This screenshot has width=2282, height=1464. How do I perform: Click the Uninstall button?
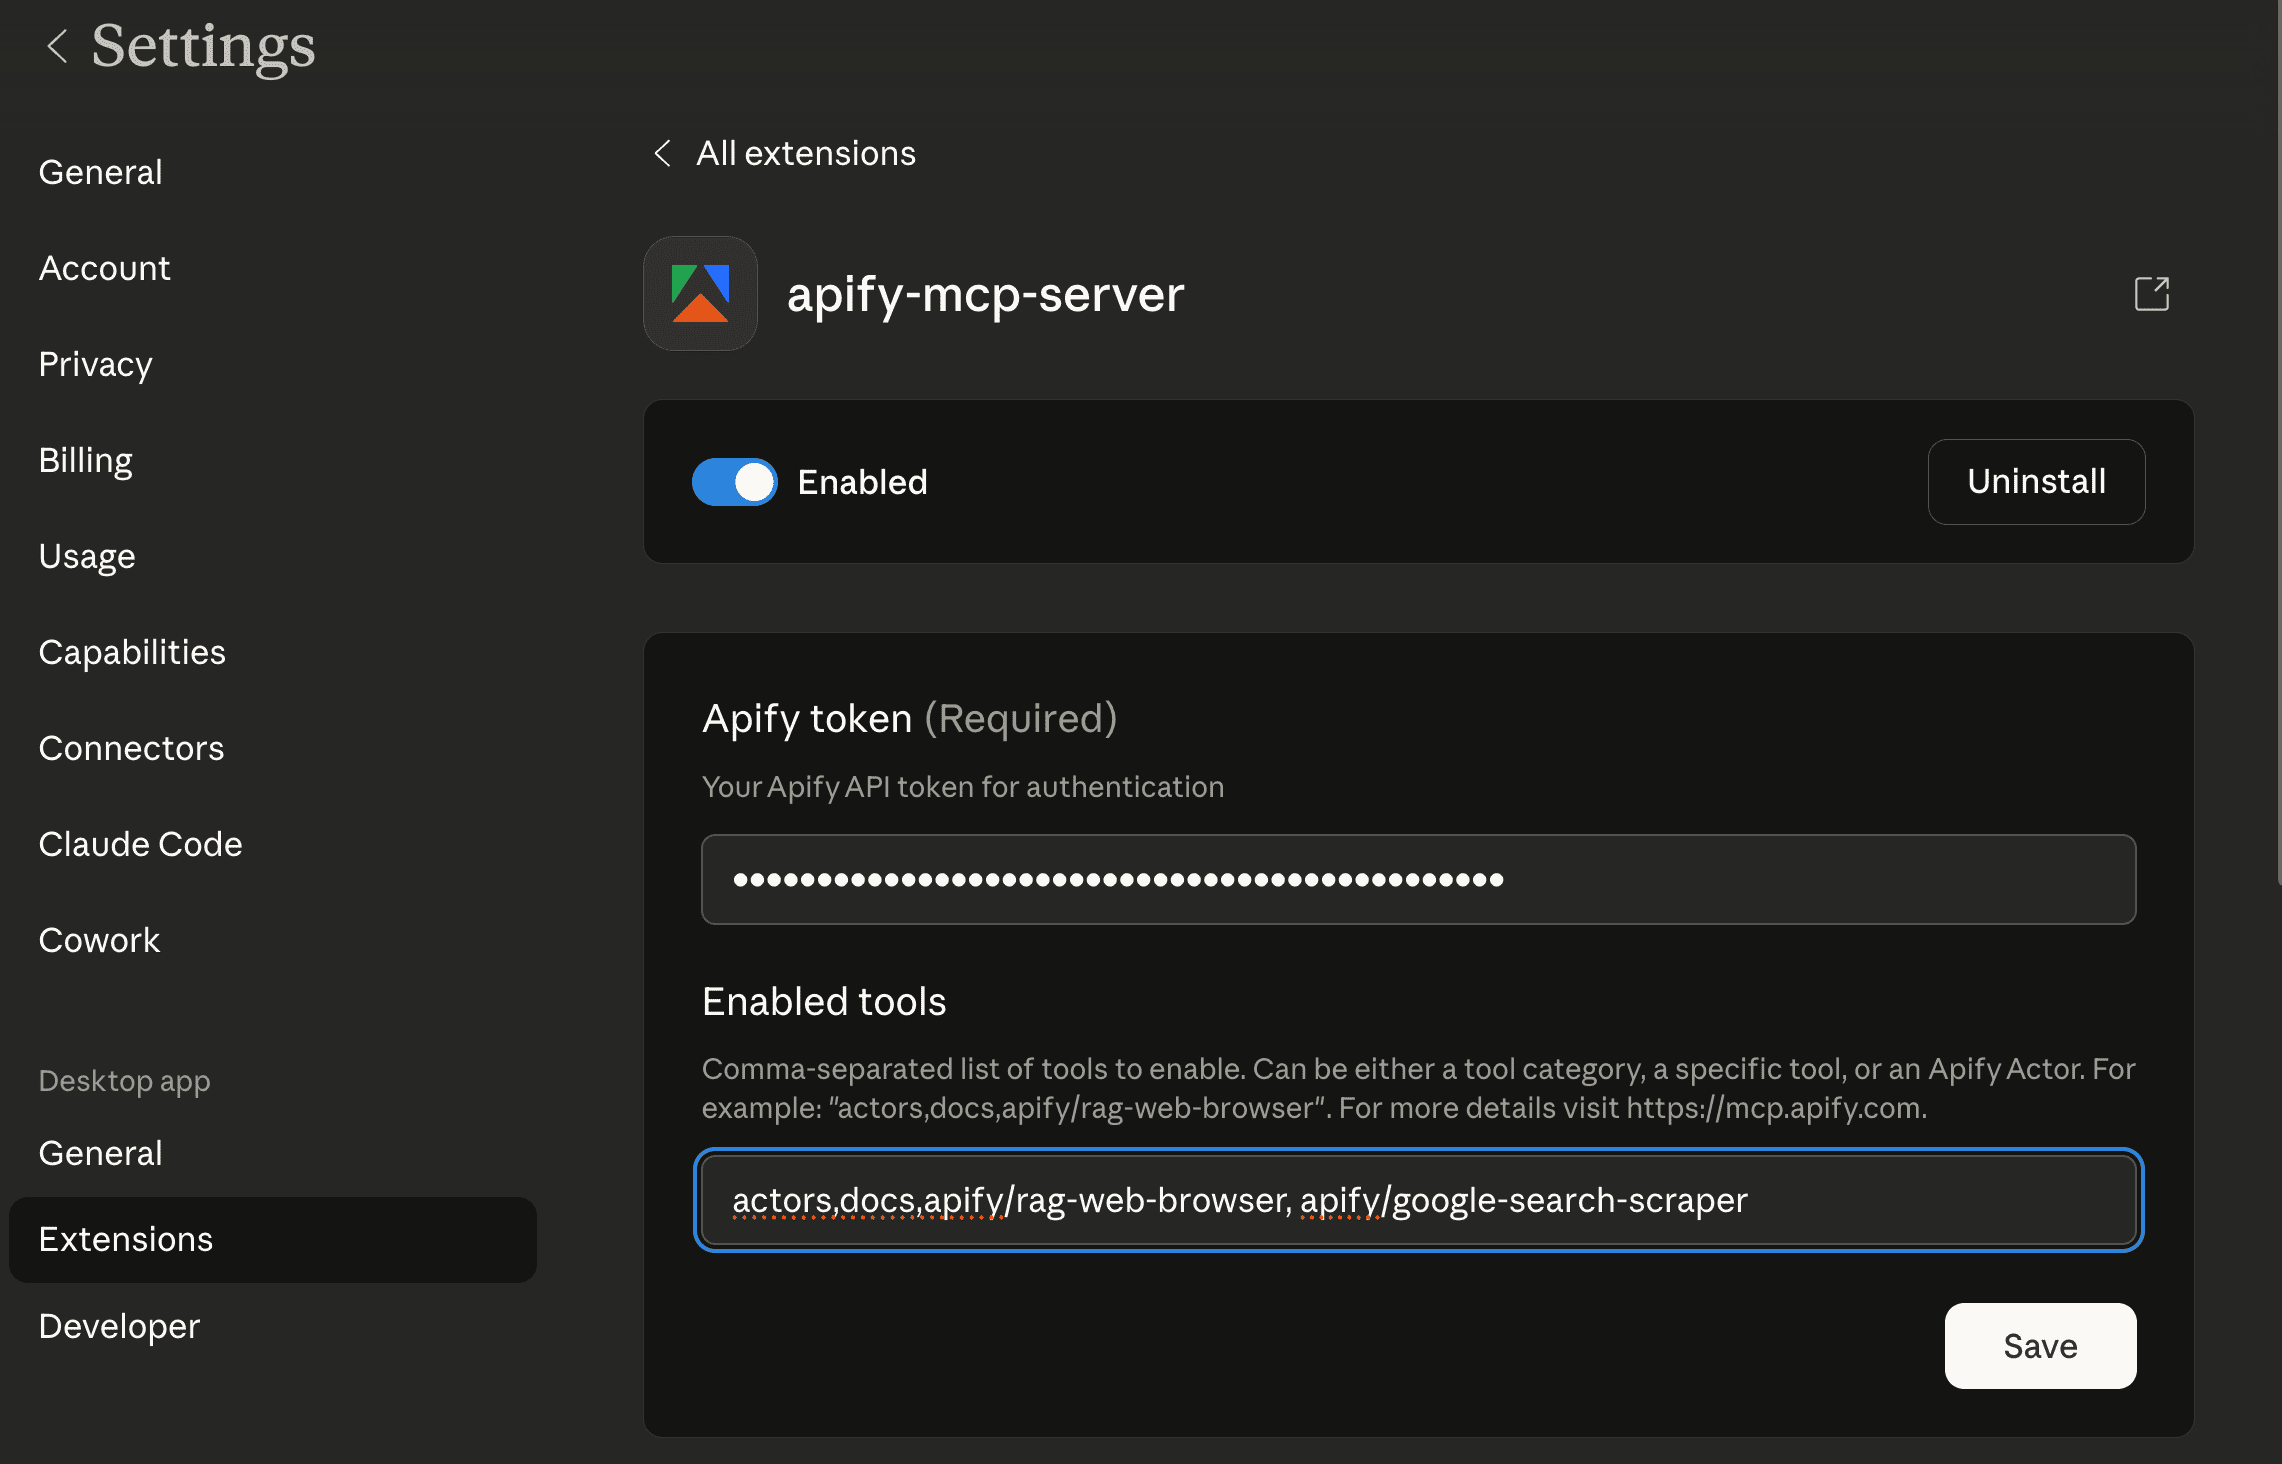[x=2036, y=481]
